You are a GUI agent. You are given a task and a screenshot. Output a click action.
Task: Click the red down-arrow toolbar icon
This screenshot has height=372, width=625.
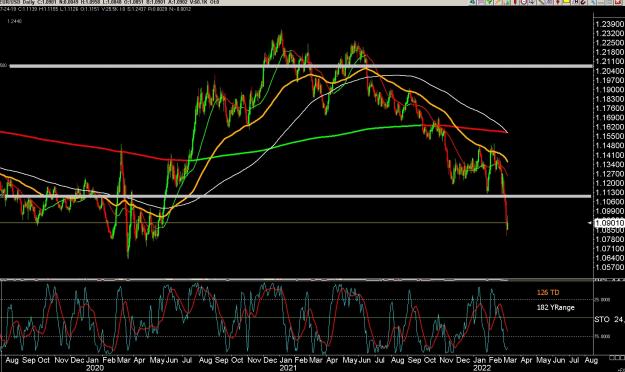click(x=558, y=2)
